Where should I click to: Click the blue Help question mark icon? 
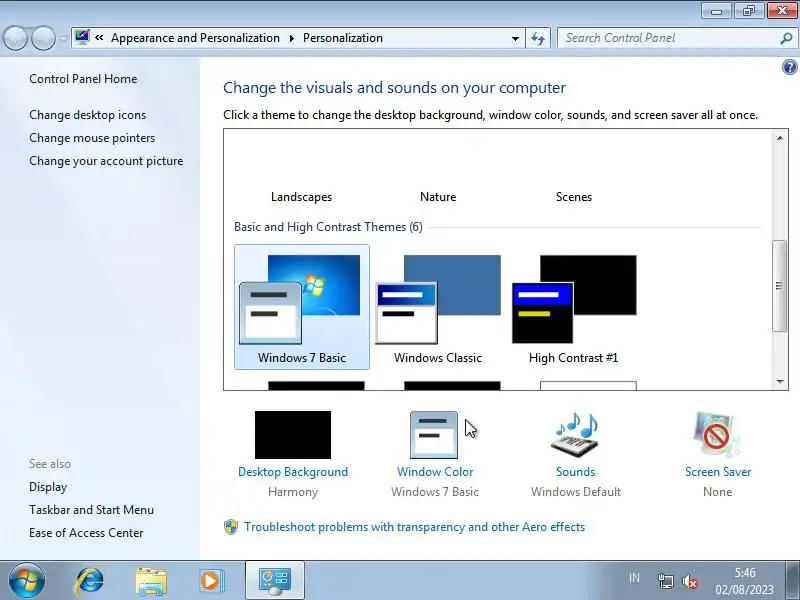(789, 67)
